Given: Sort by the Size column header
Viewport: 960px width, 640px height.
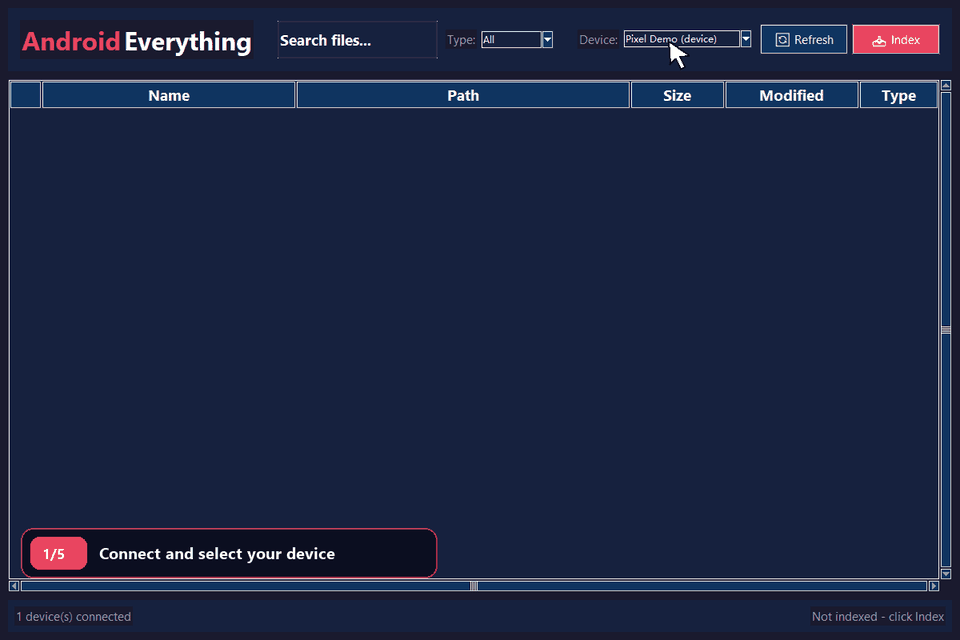Looking at the screenshot, I should tap(677, 96).
